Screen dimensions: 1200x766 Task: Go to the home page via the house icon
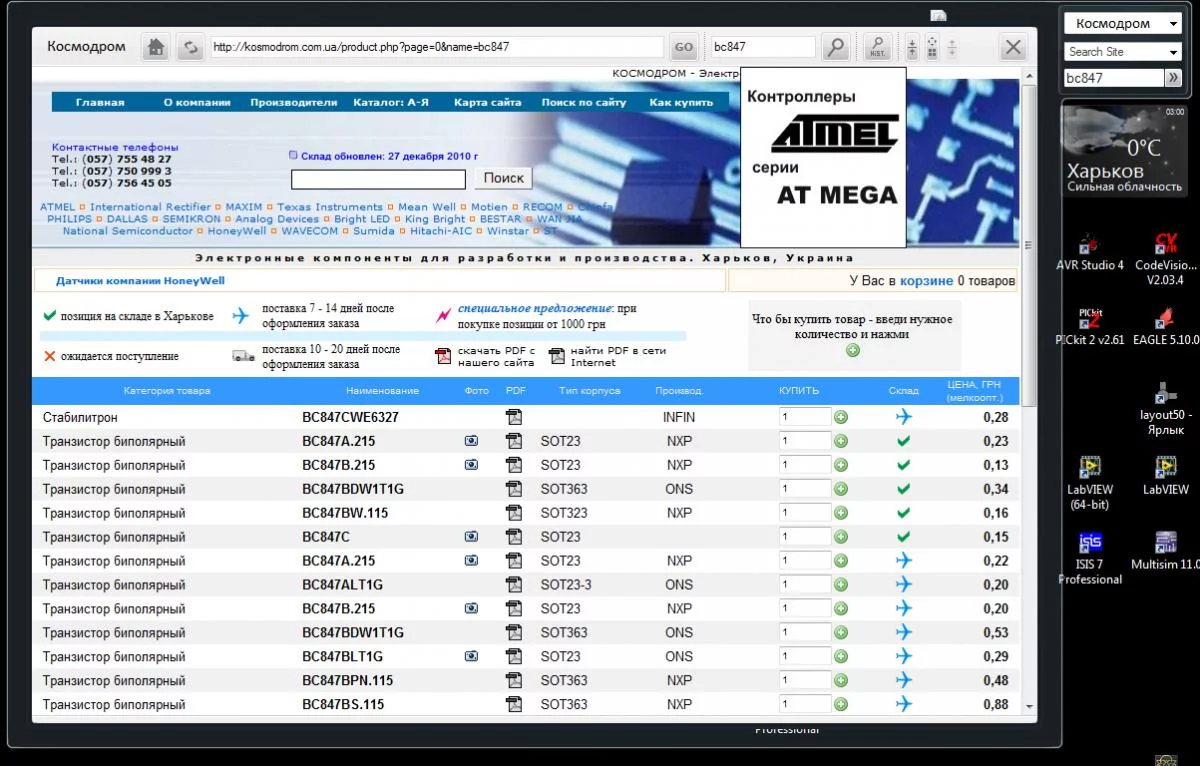tap(155, 47)
